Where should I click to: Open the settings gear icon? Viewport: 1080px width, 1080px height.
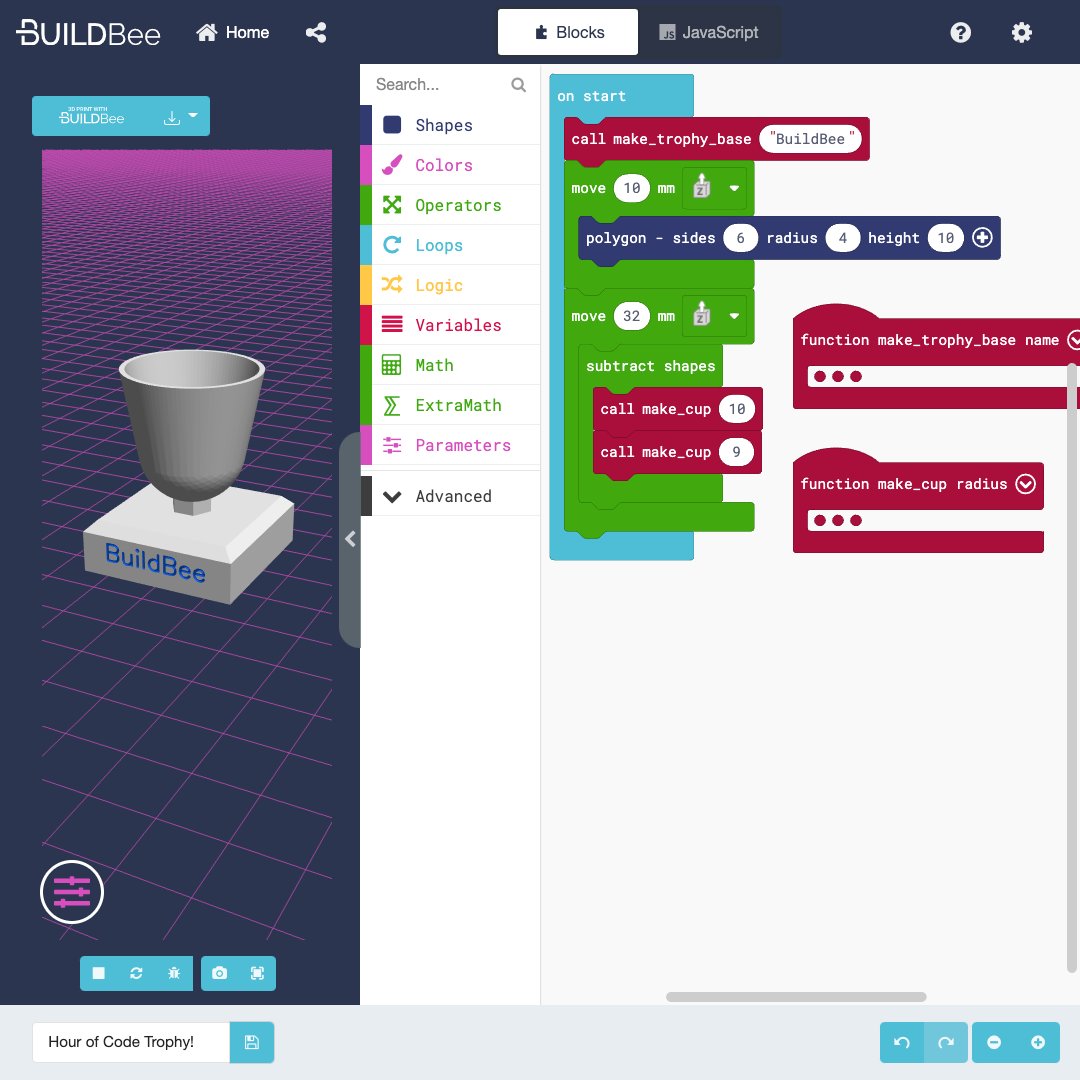(1021, 32)
